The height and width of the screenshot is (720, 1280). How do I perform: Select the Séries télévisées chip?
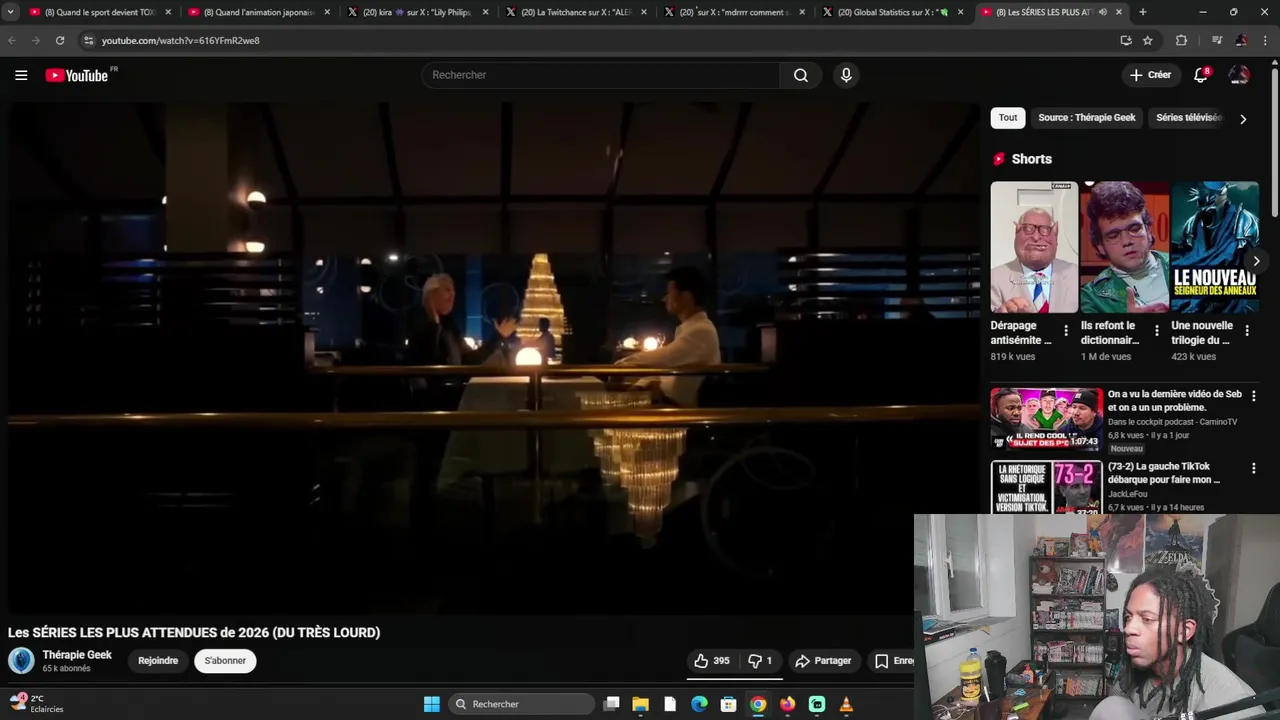coord(1188,118)
